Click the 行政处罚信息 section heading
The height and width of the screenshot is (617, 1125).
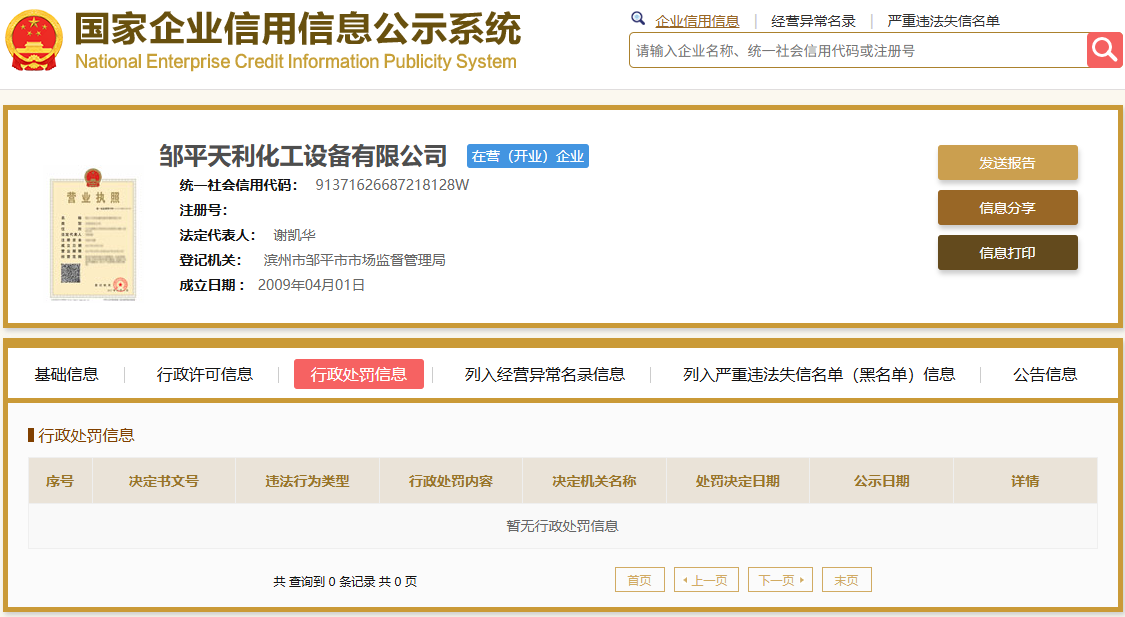[86, 435]
